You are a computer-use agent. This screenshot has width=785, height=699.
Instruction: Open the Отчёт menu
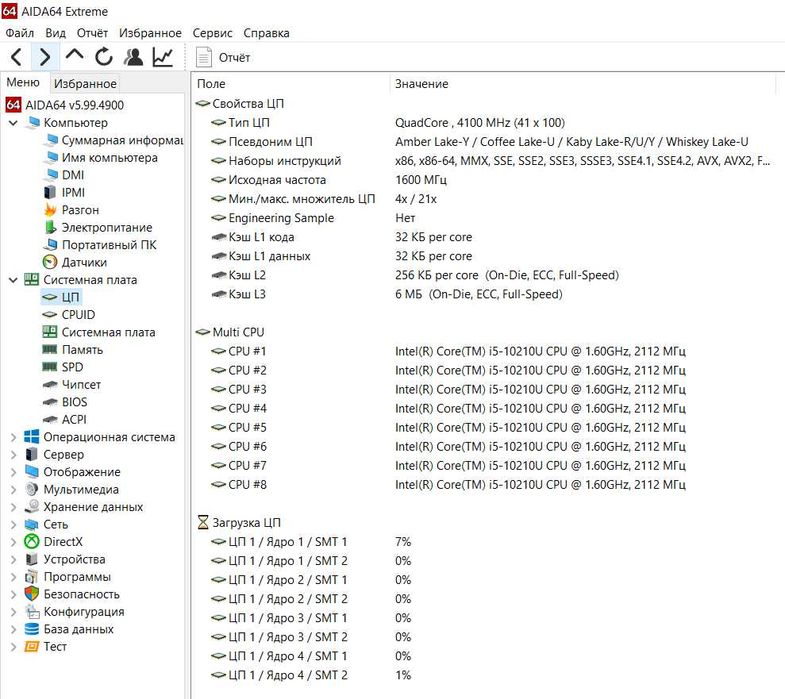(92, 33)
